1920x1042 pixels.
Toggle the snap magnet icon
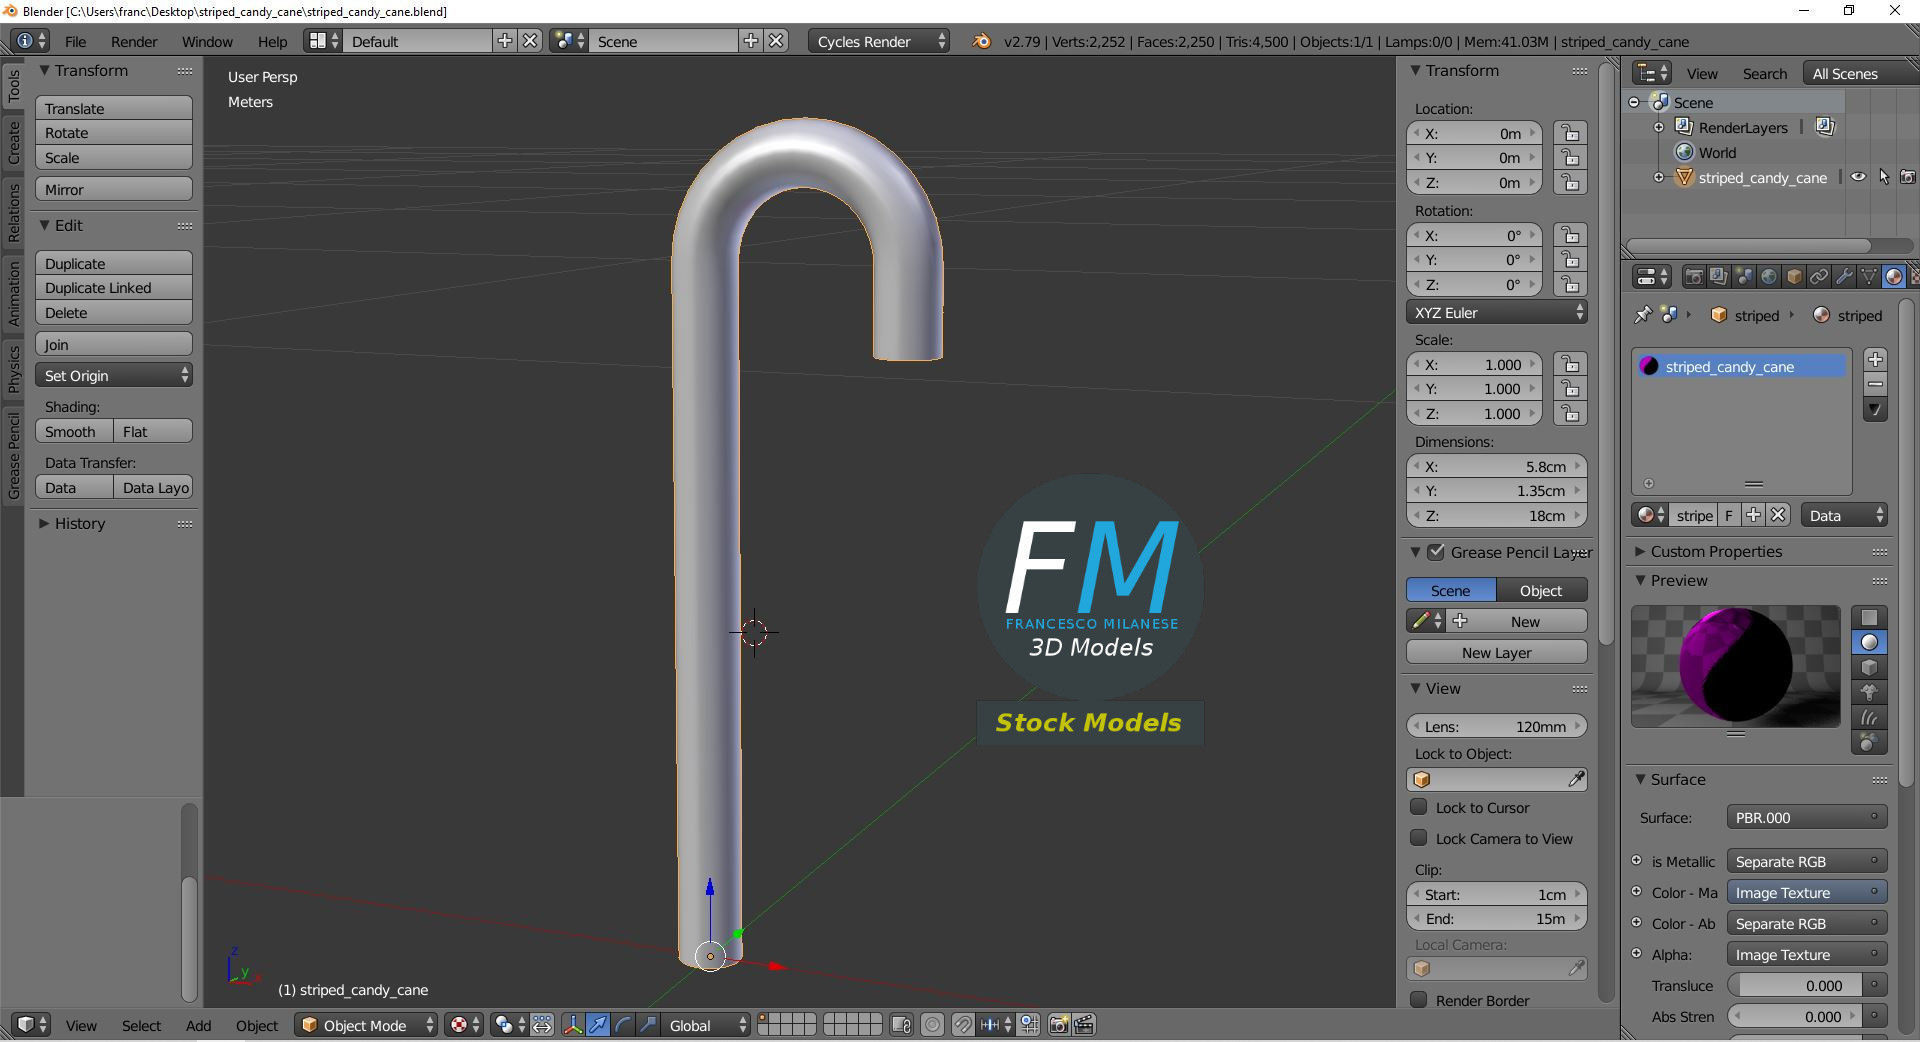pyautogui.click(x=962, y=1025)
